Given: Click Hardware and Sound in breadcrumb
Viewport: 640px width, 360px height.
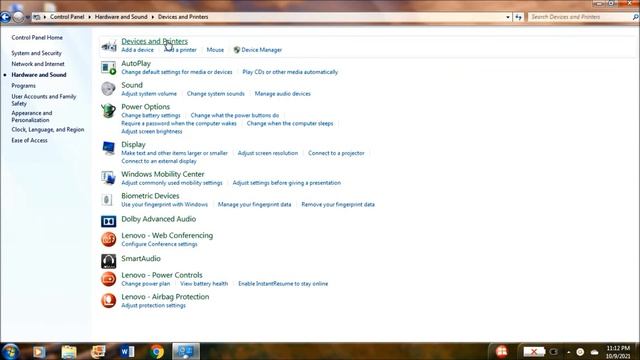Looking at the screenshot, I should pos(121,17).
